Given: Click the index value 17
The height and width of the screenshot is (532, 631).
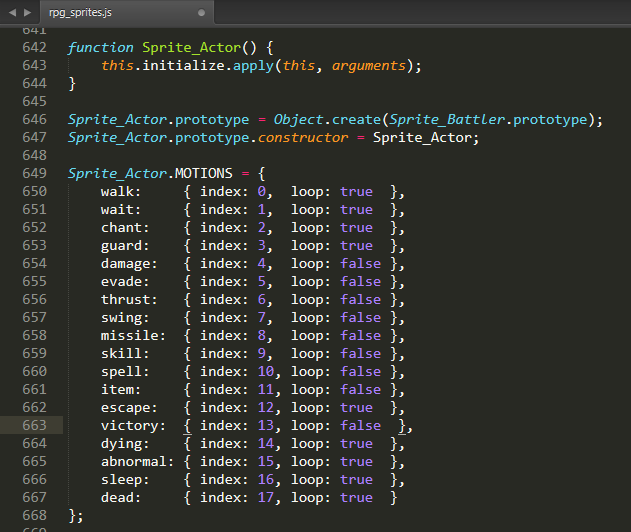Looking at the screenshot, I should click(266, 497).
